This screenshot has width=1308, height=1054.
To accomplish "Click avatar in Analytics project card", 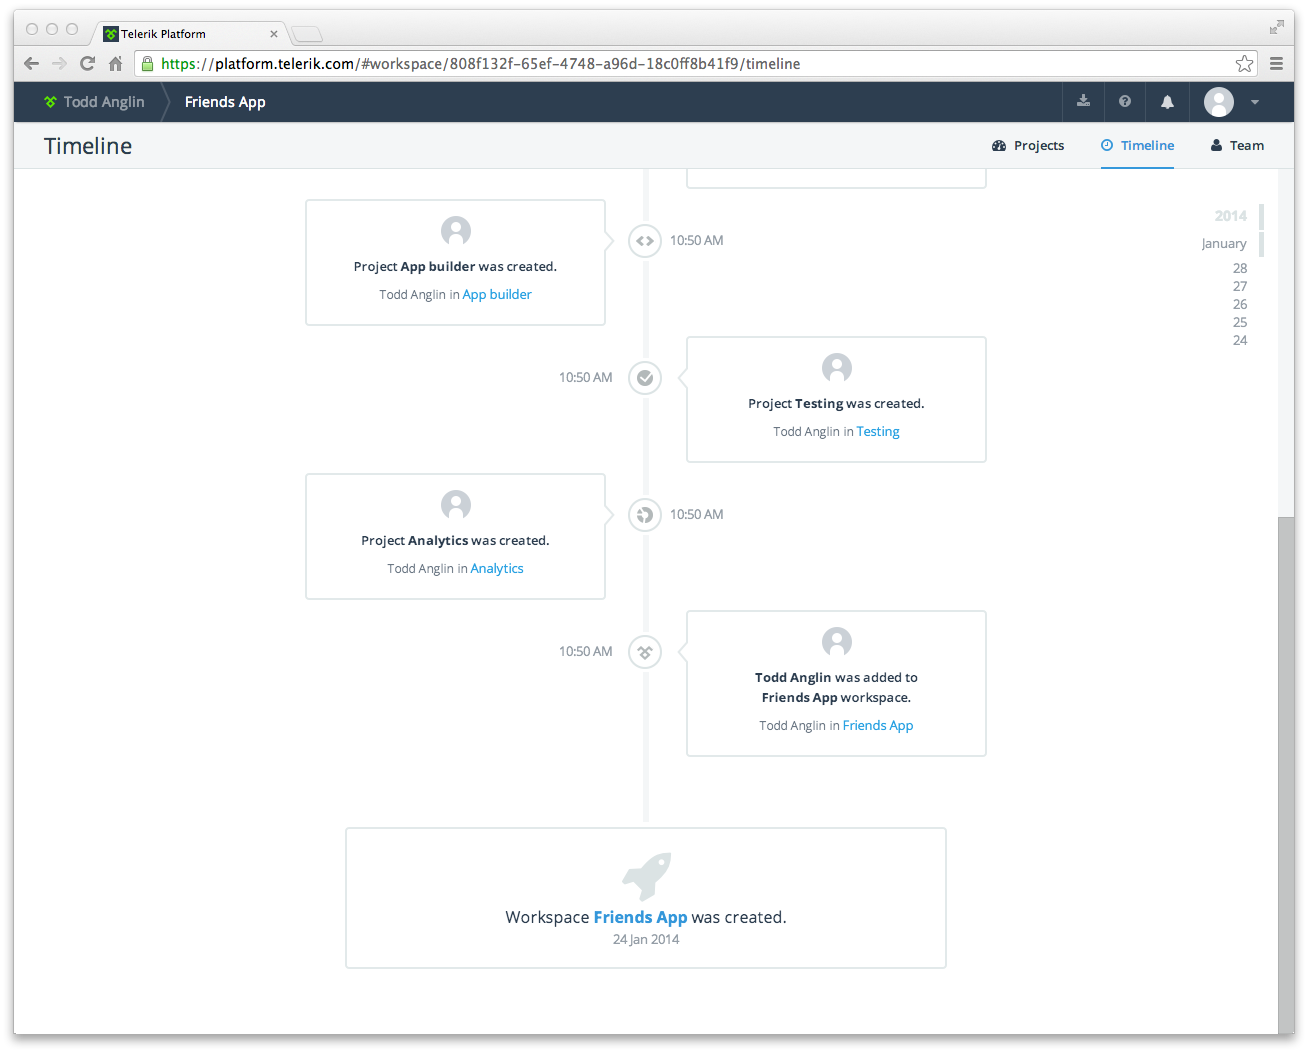I will click(456, 505).
